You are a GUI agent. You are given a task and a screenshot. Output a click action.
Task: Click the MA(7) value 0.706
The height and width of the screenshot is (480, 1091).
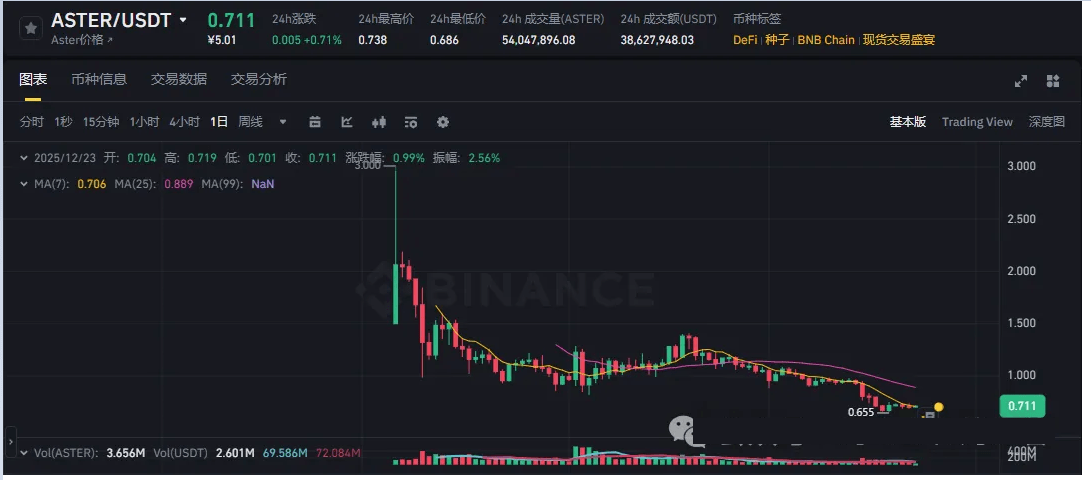92,184
